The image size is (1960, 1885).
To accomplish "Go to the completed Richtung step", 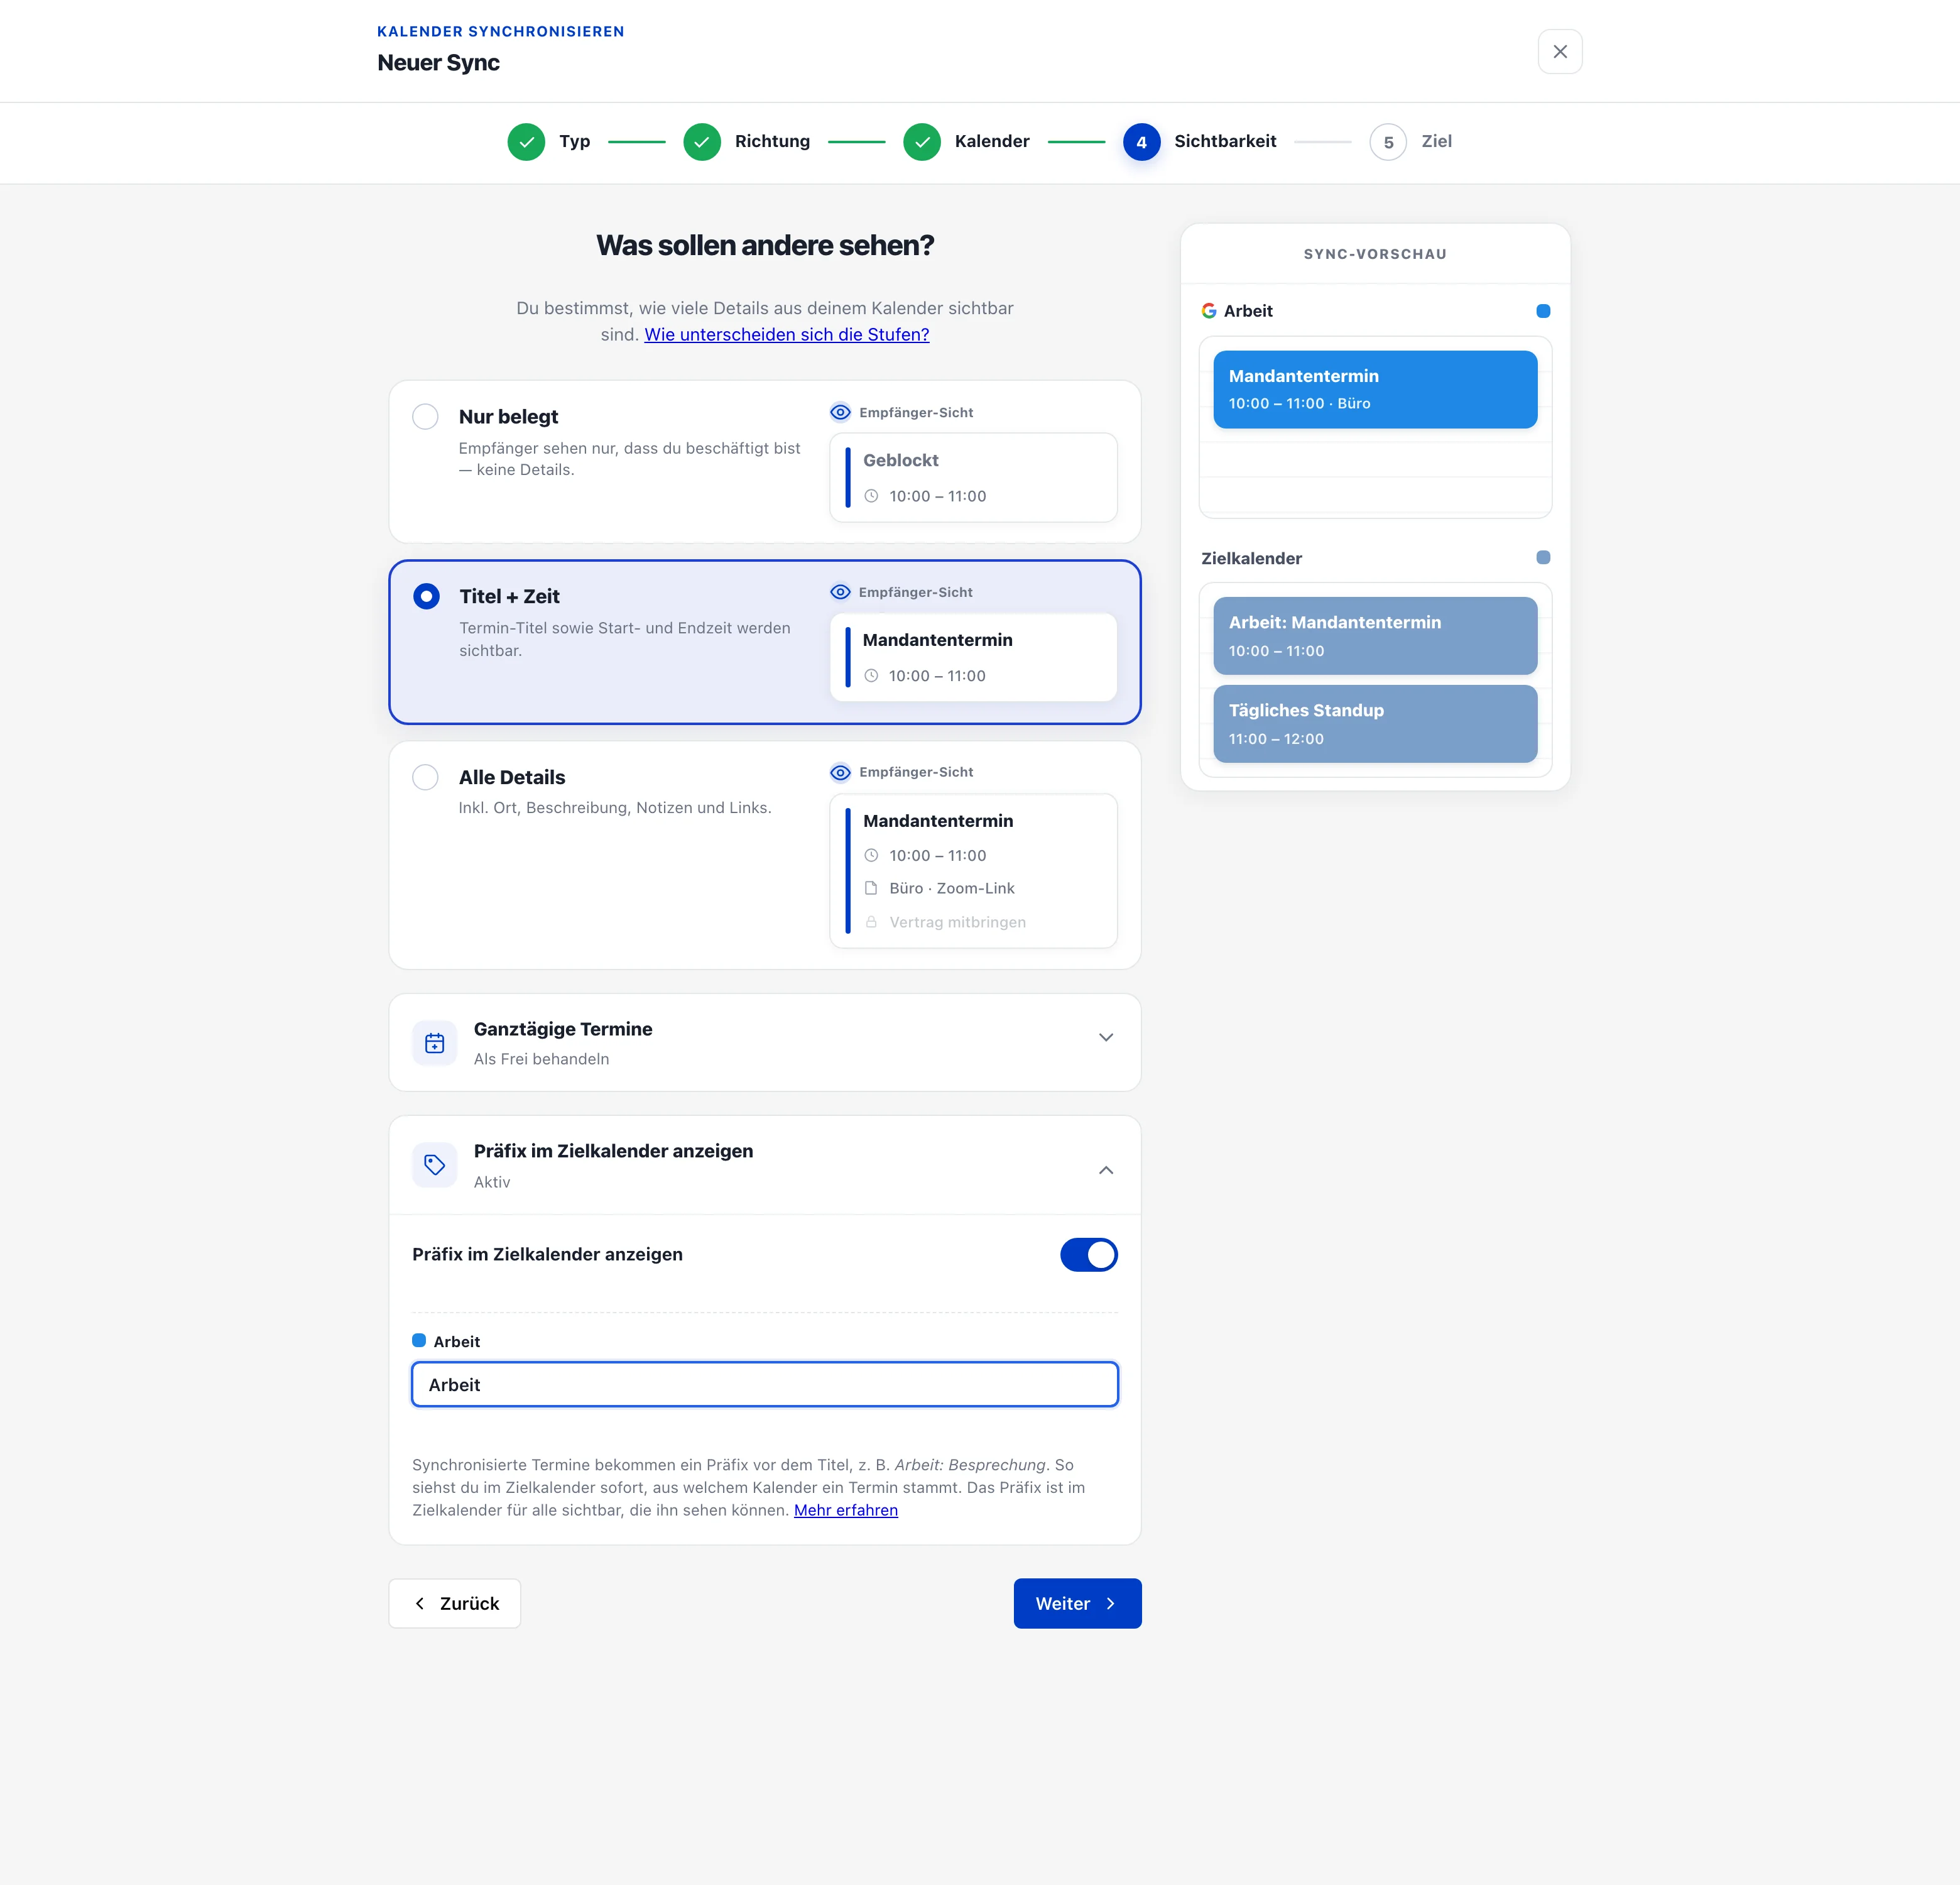I will [x=746, y=142].
